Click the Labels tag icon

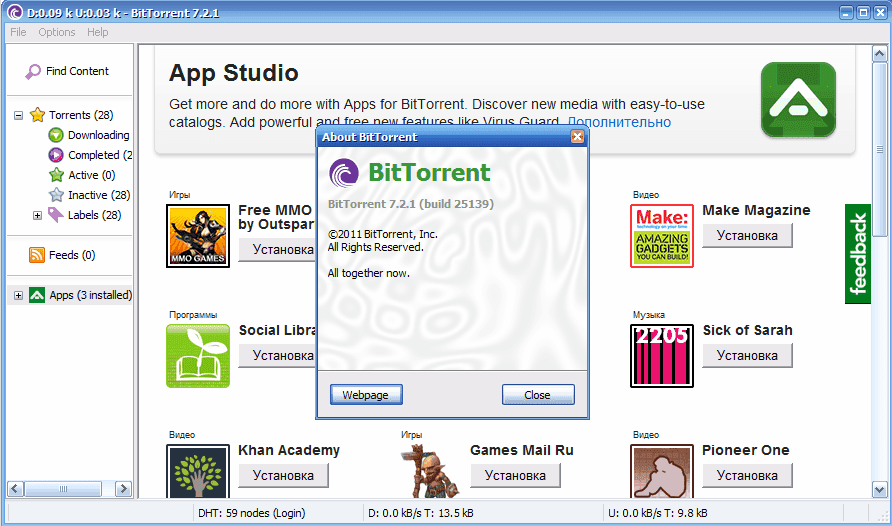click(x=56, y=215)
